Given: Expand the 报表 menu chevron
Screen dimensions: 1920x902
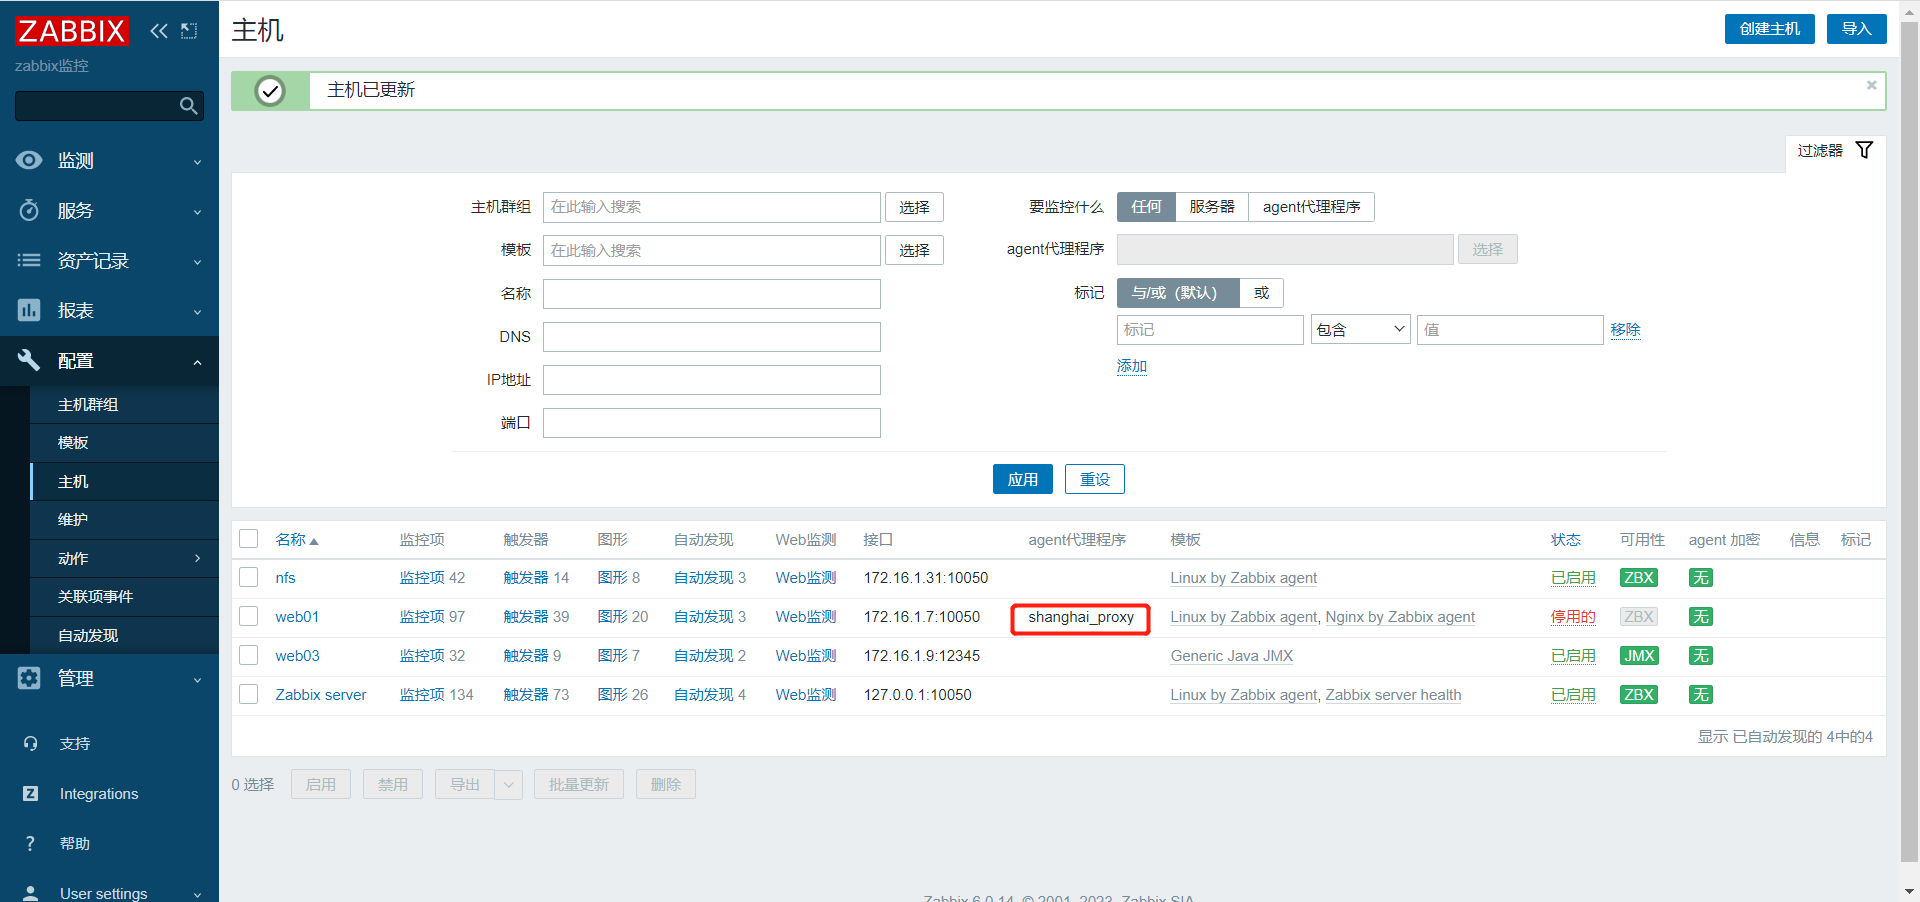Looking at the screenshot, I should pos(197,312).
